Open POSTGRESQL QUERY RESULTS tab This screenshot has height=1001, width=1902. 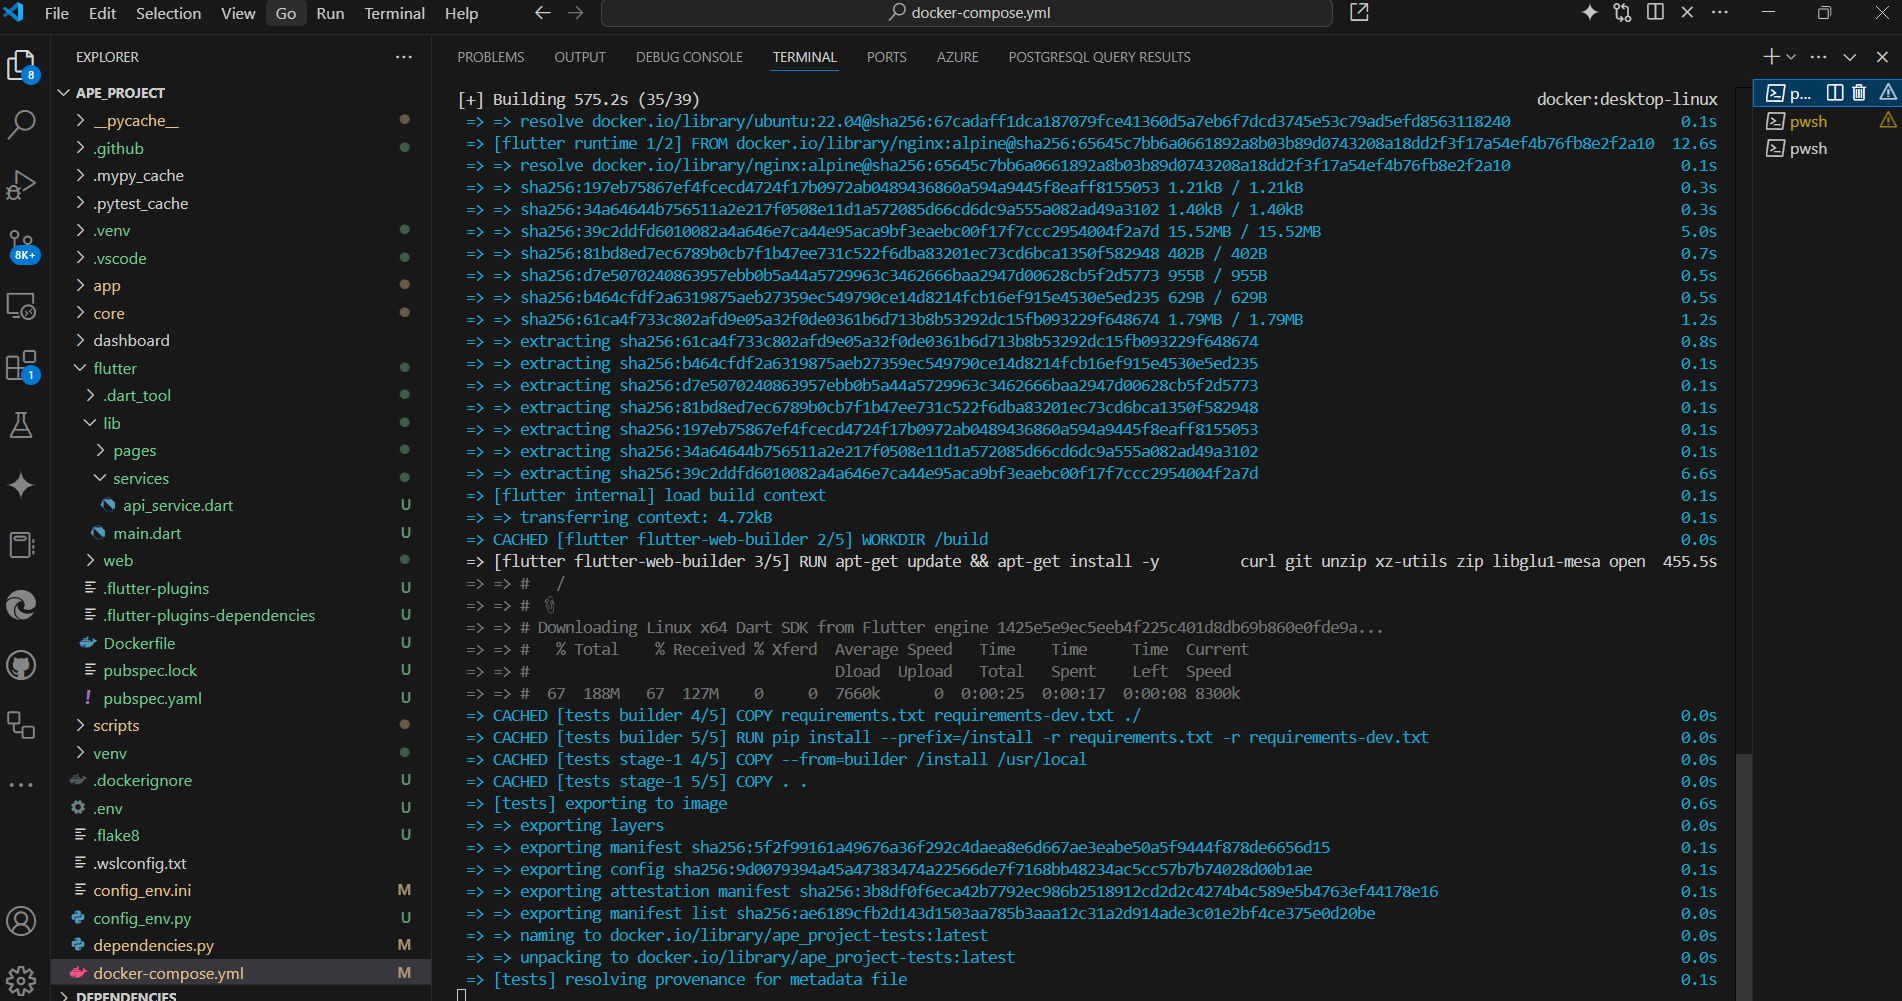click(1099, 57)
